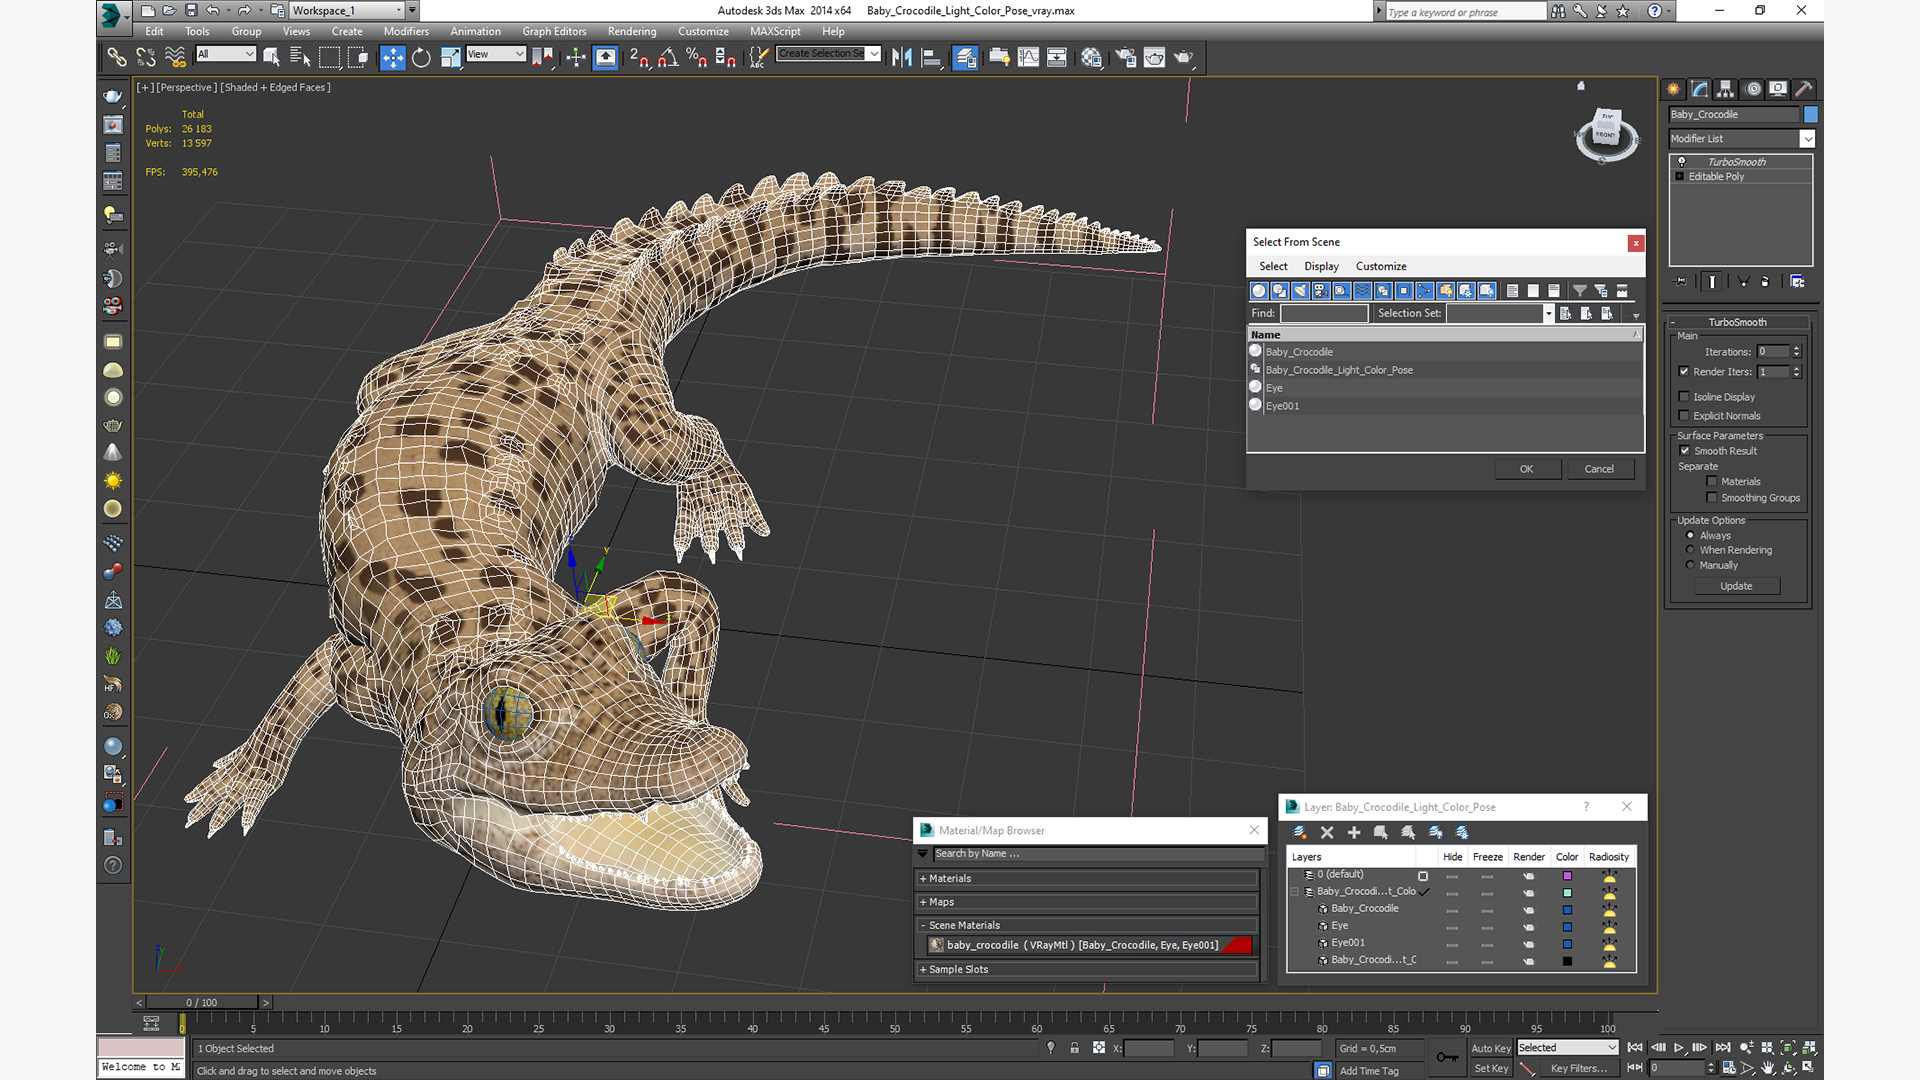Click Add Selected Objects plus icon in Layer dialog
Viewport: 1920px width, 1080px height.
pyautogui.click(x=1354, y=832)
